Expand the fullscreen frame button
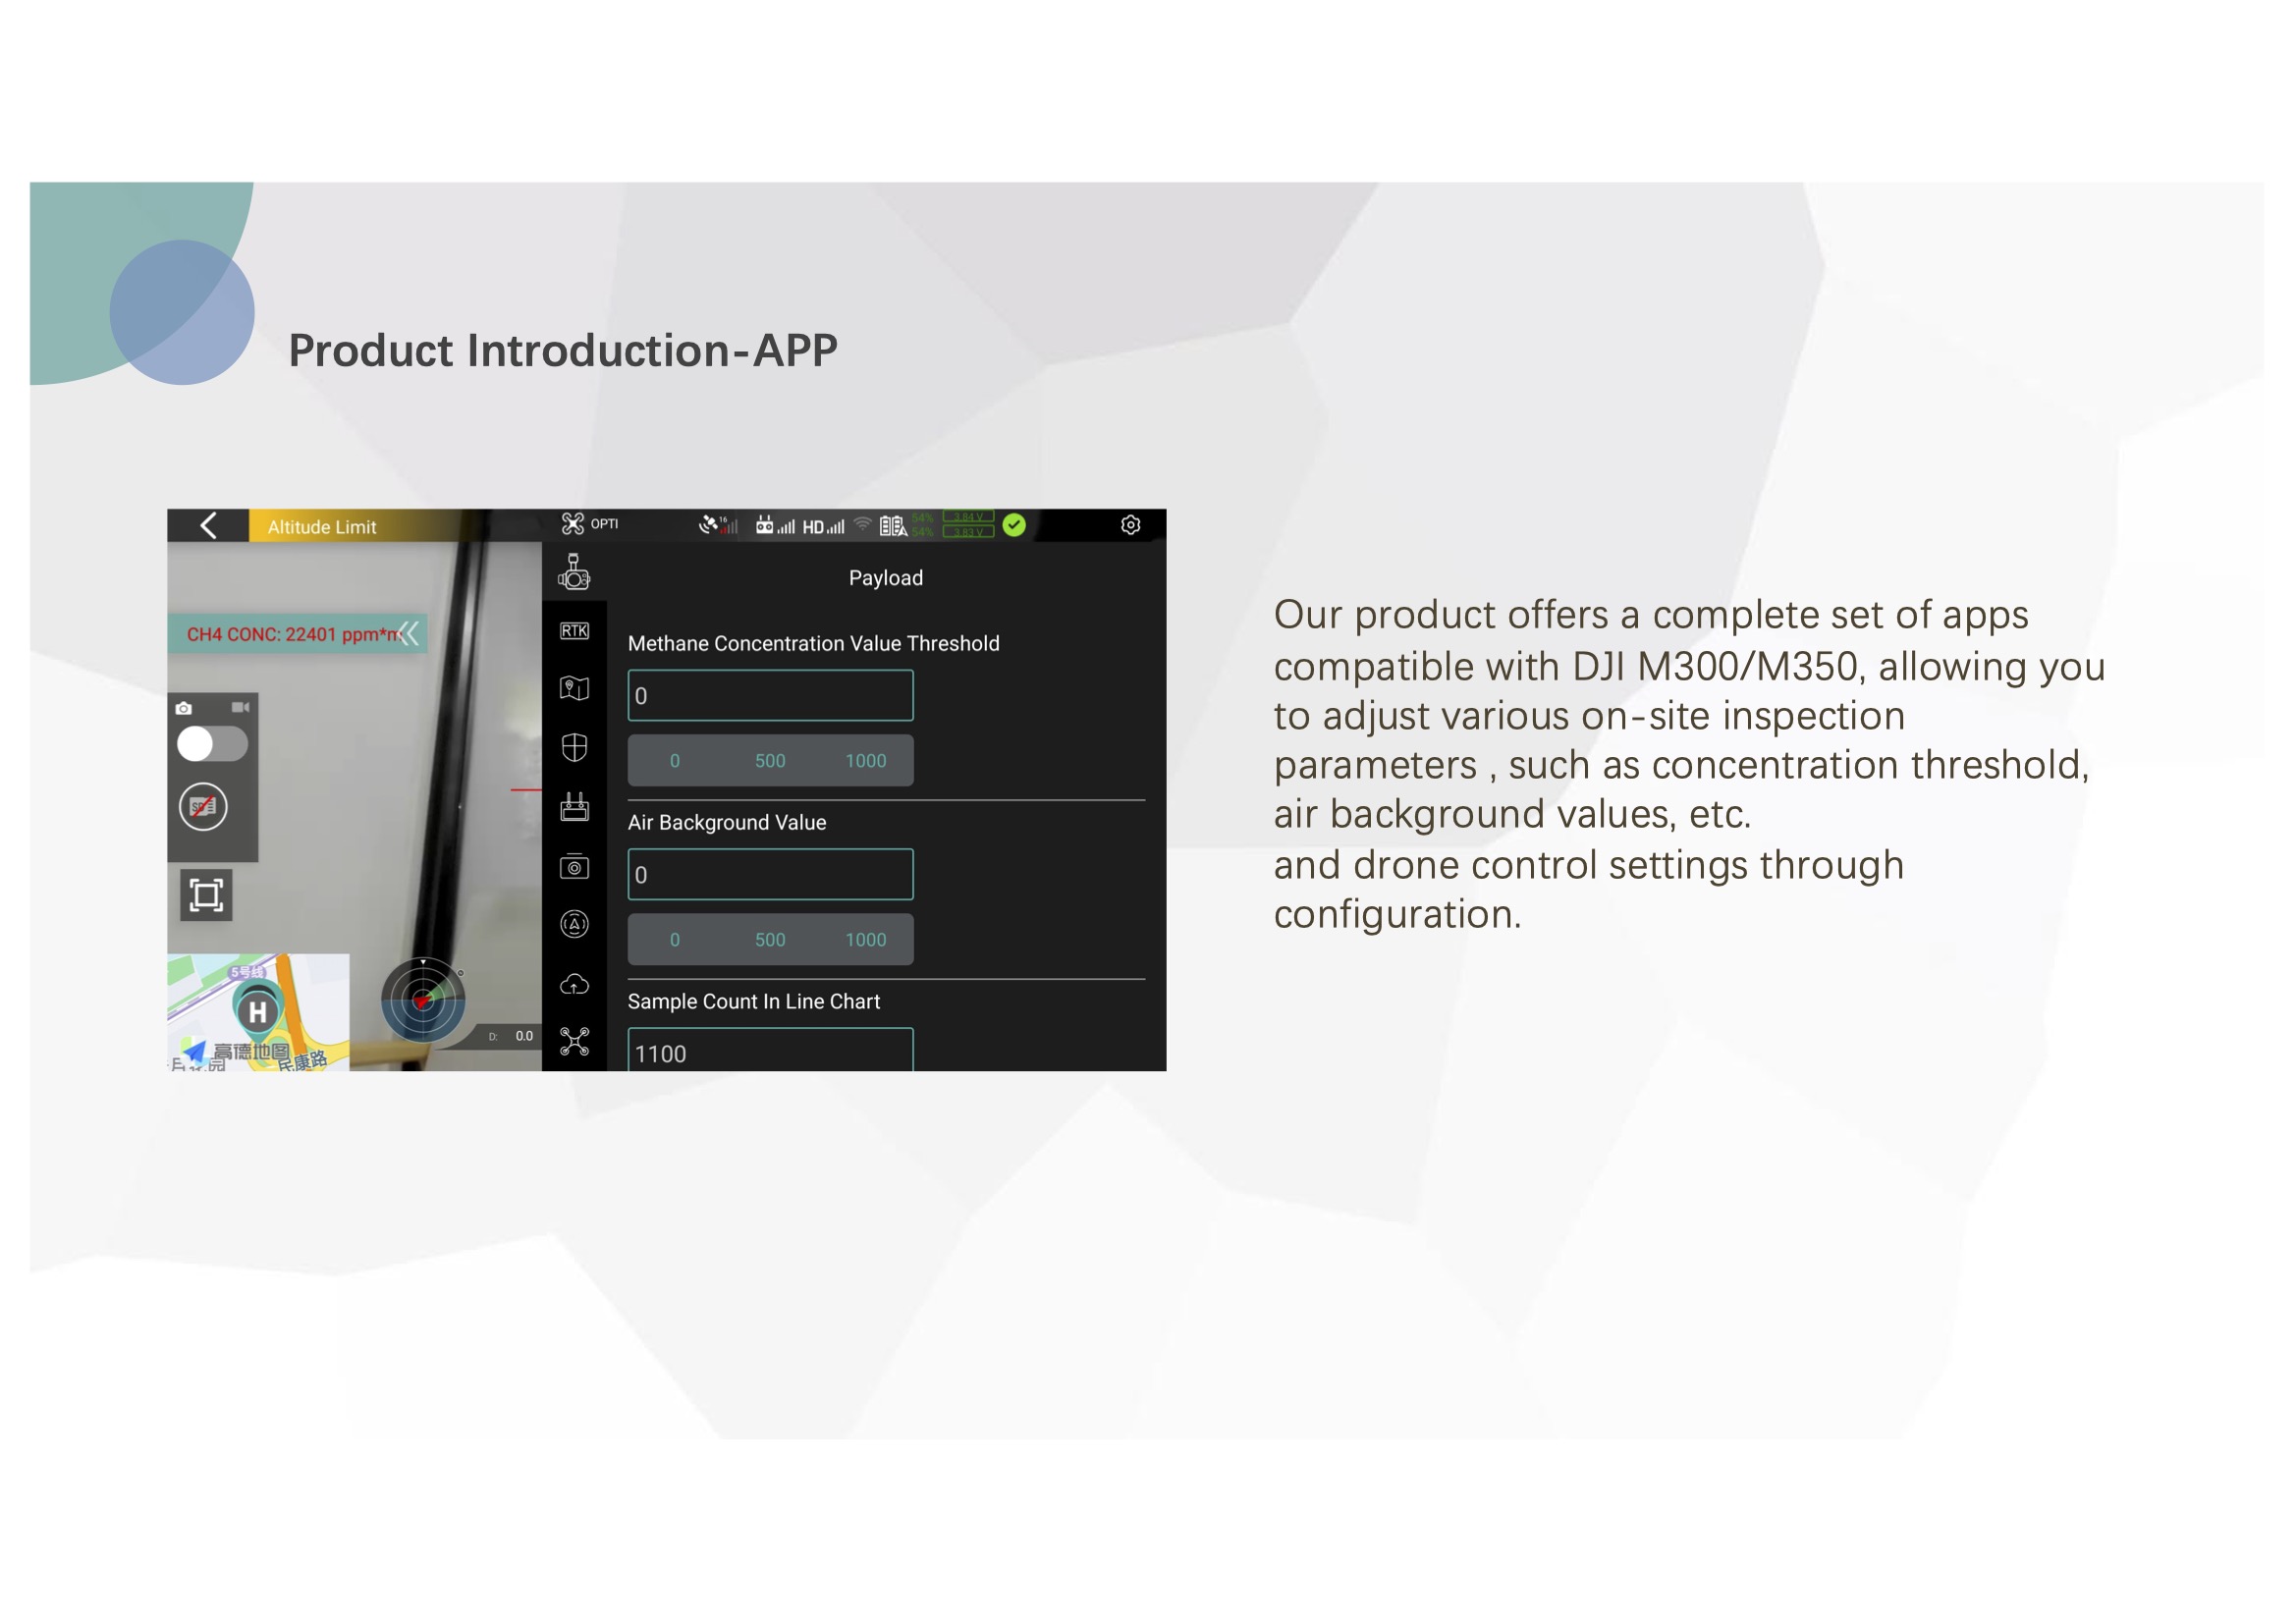This screenshot has height=1623, width=2296. click(206, 895)
